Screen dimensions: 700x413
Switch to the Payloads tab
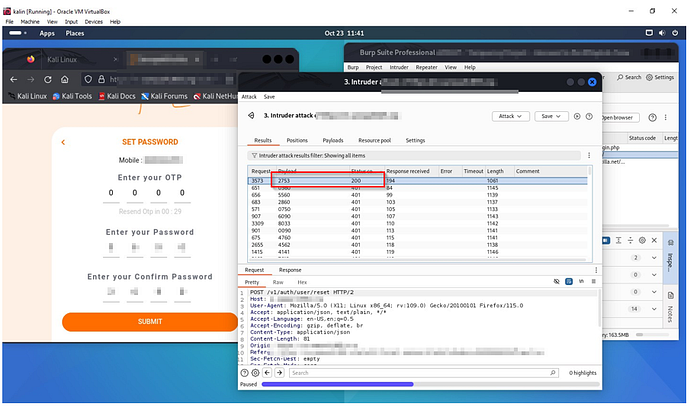tap(333, 140)
